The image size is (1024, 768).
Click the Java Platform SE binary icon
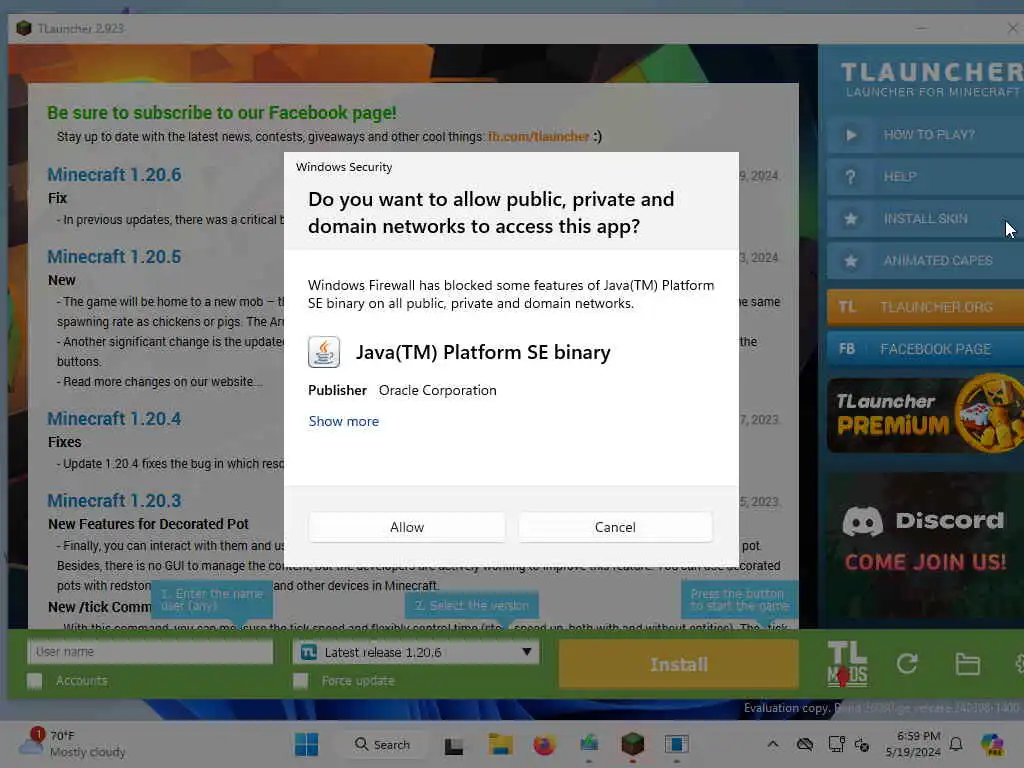[324, 352]
